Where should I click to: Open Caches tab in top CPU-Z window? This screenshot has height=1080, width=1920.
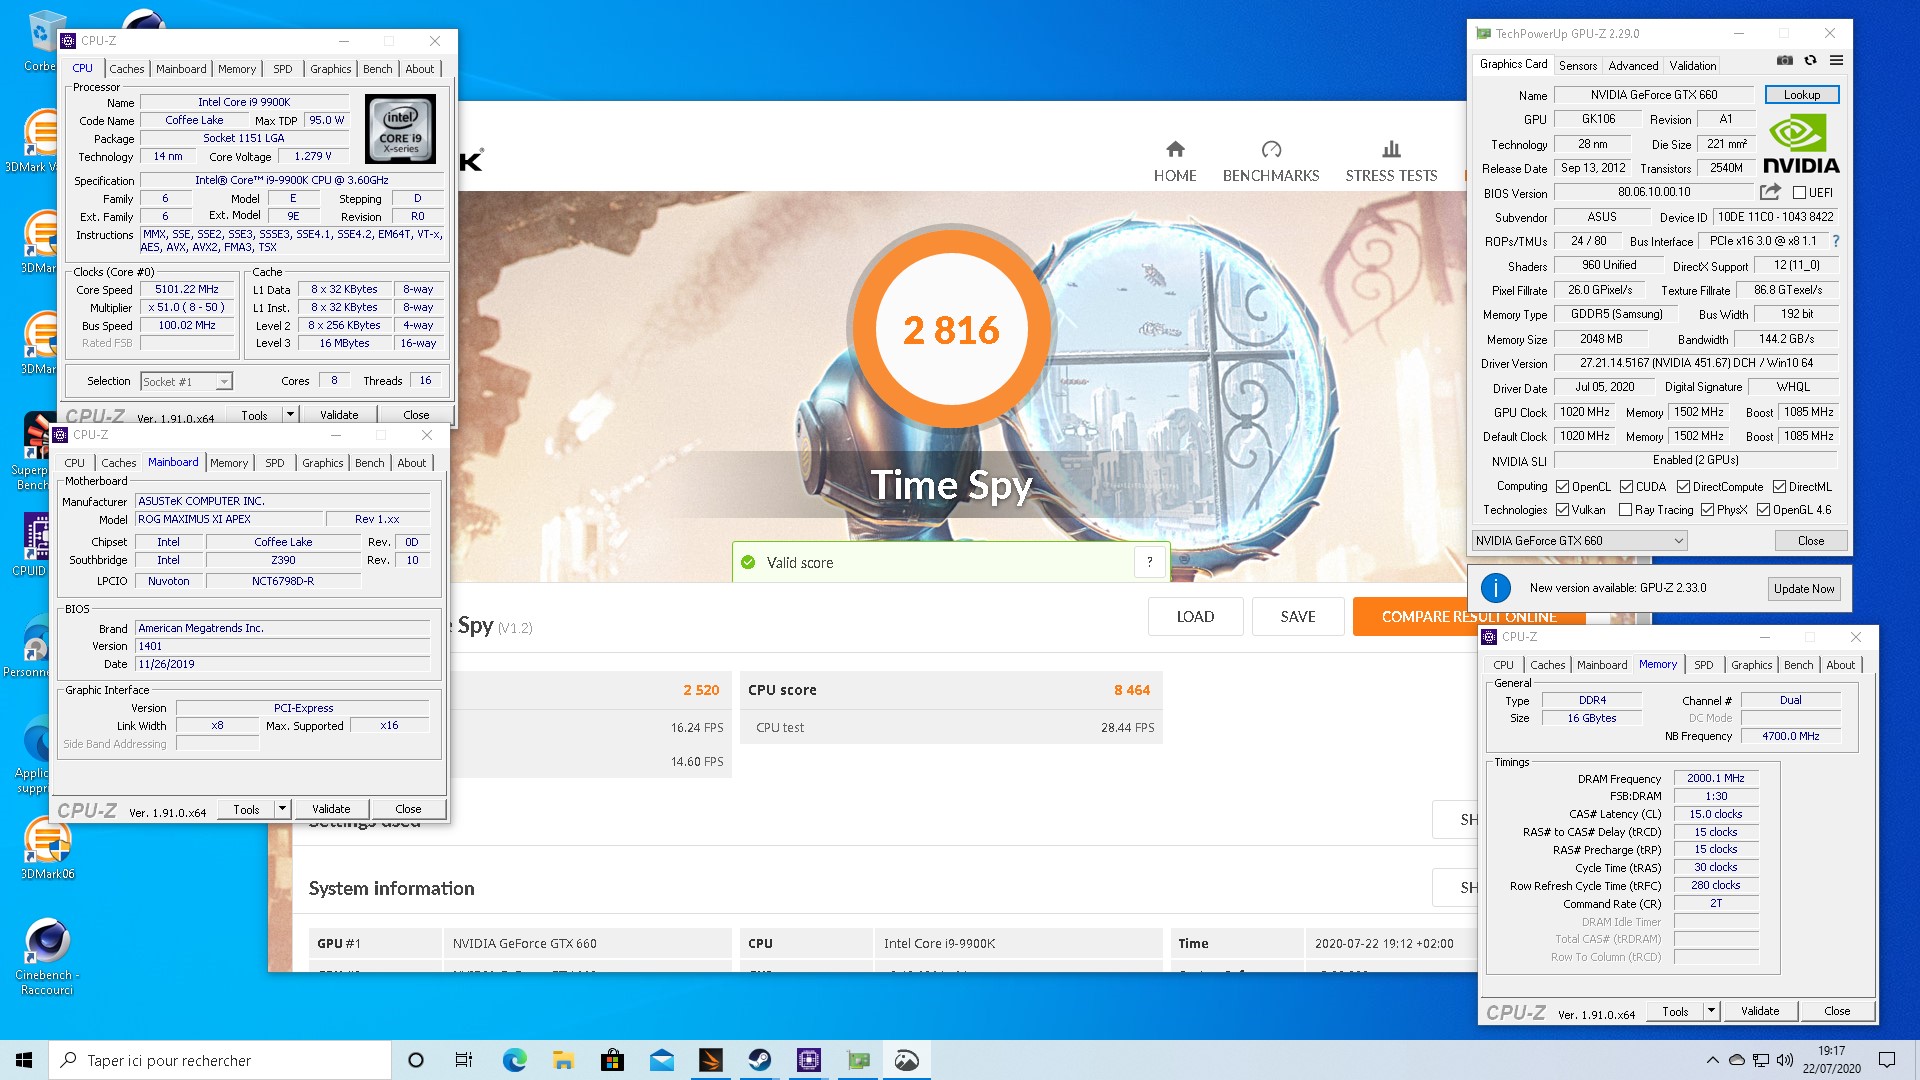(127, 69)
